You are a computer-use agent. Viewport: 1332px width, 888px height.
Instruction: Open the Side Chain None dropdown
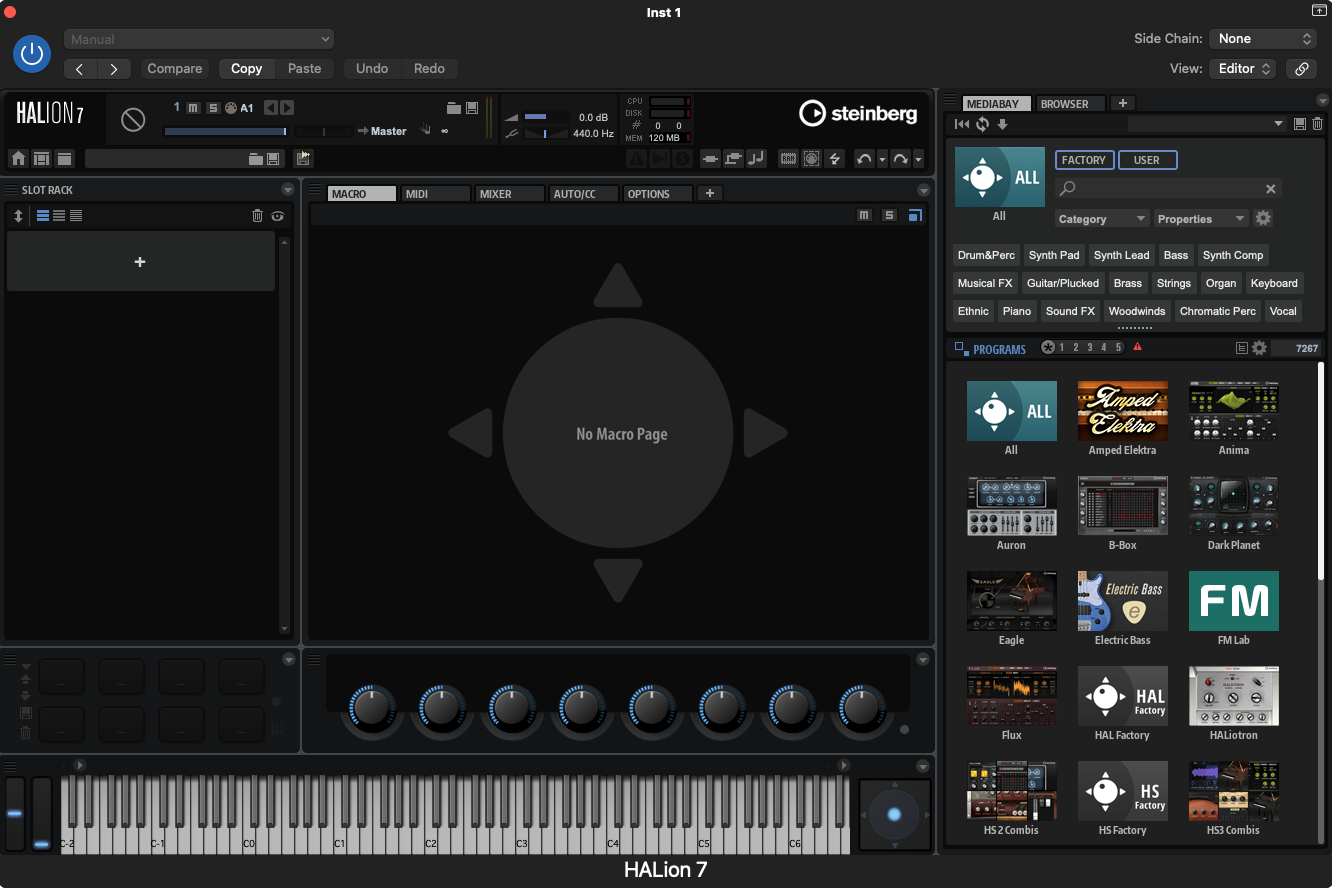[x=1262, y=39]
